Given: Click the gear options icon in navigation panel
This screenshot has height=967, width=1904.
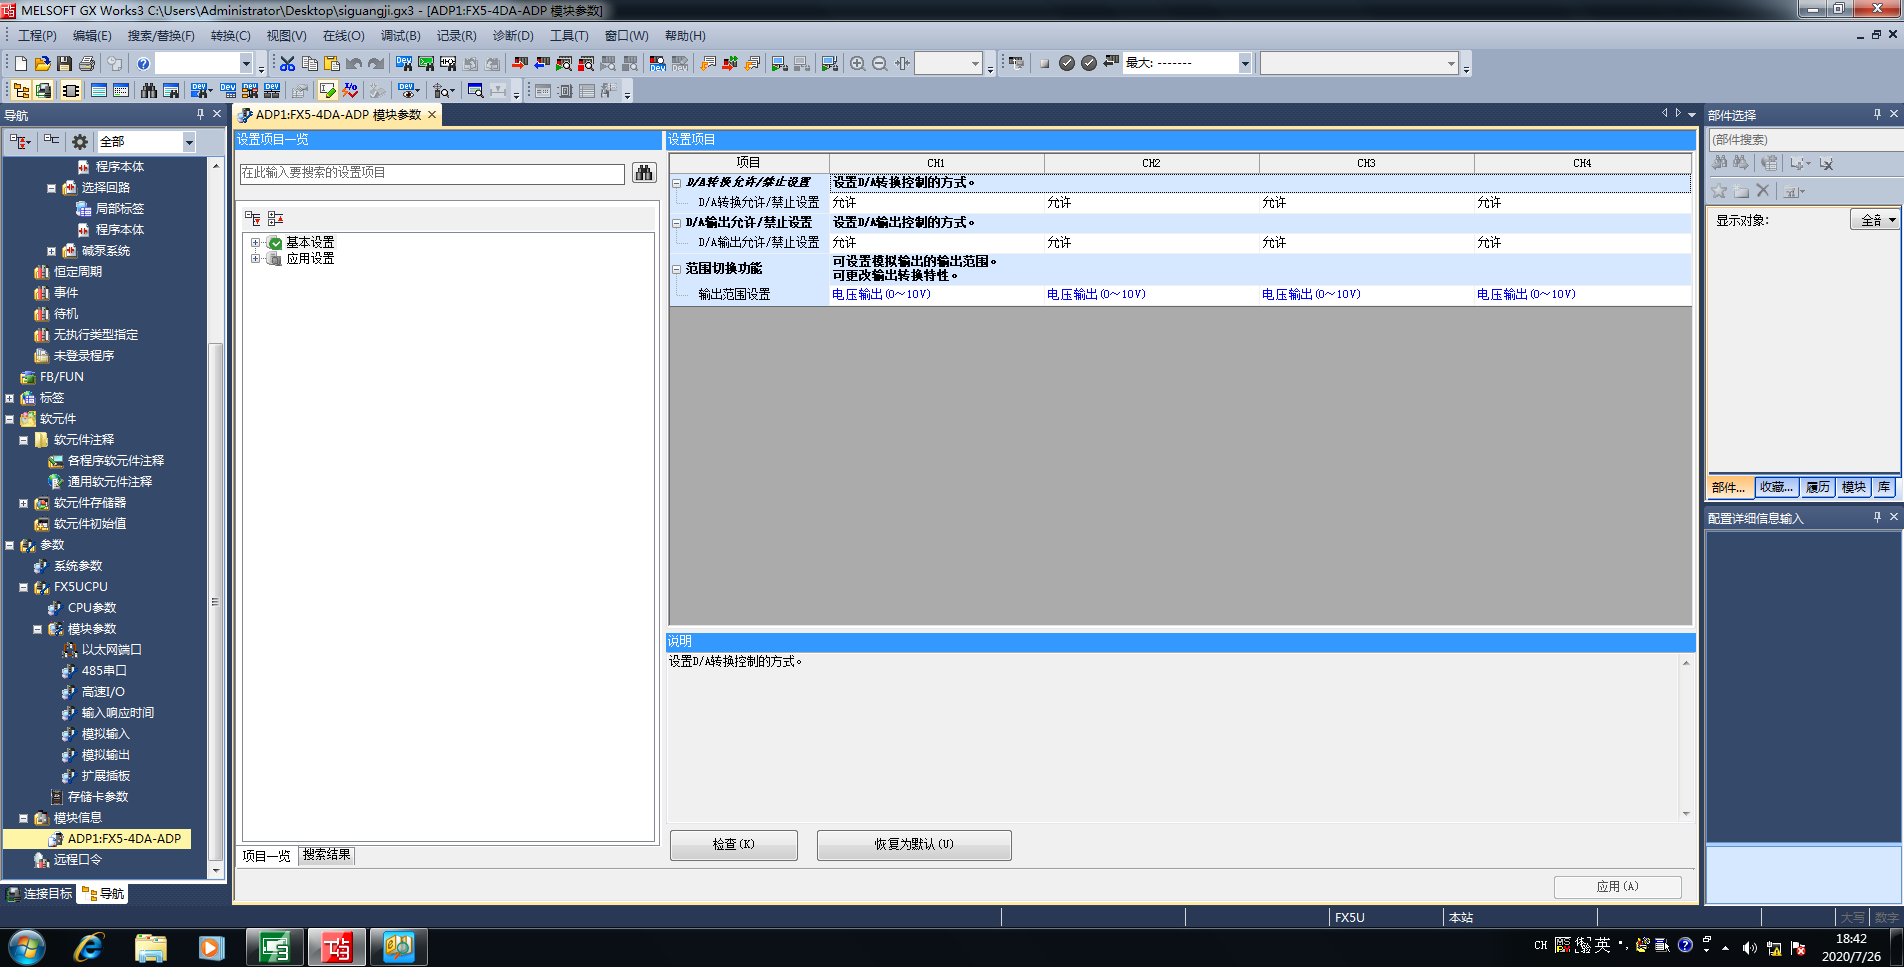Looking at the screenshot, I should pos(80,142).
